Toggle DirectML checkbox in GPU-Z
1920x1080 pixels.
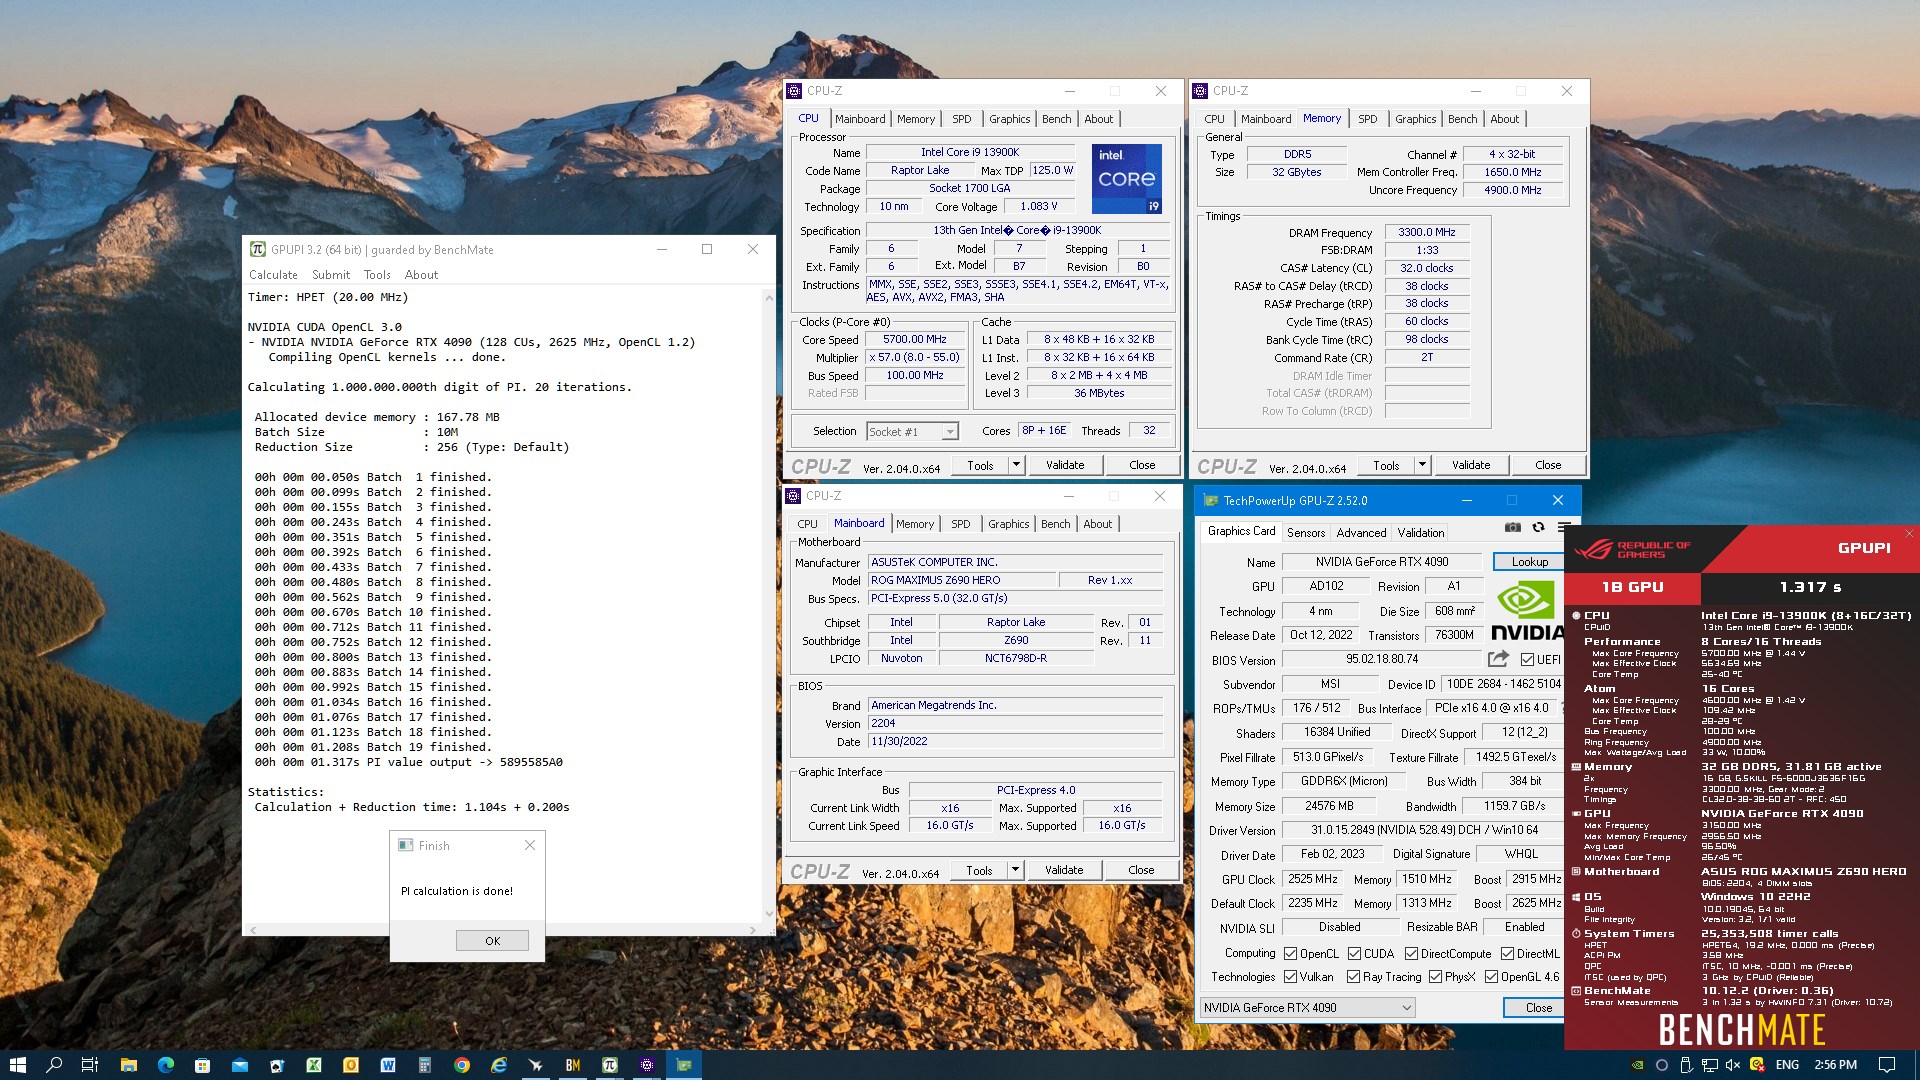tap(1507, 954)
